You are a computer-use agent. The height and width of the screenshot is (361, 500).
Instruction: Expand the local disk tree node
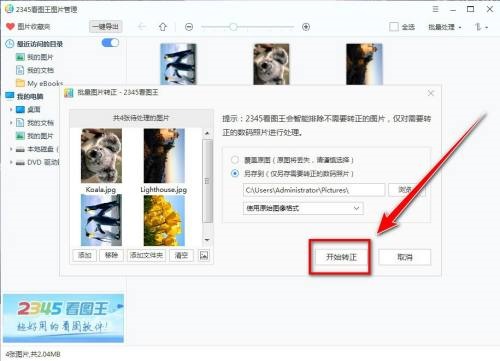click(11, 149)
